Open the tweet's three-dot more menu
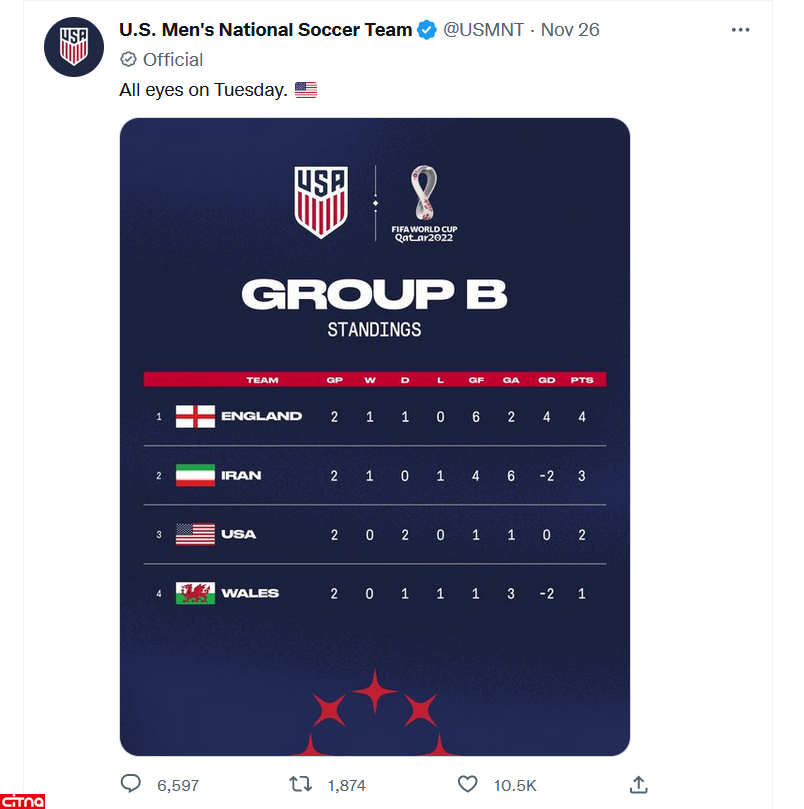Screen dimensions: 804x809 coord(740,30)
